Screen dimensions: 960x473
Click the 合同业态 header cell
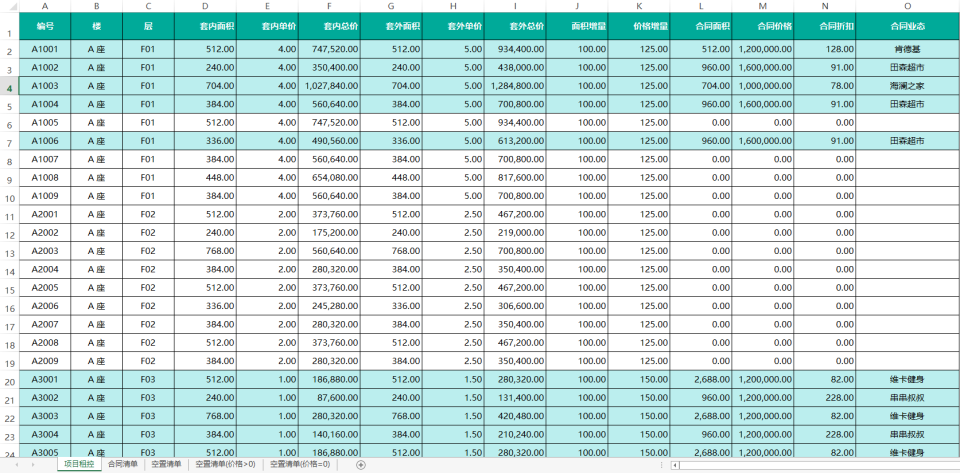point(907,25)
